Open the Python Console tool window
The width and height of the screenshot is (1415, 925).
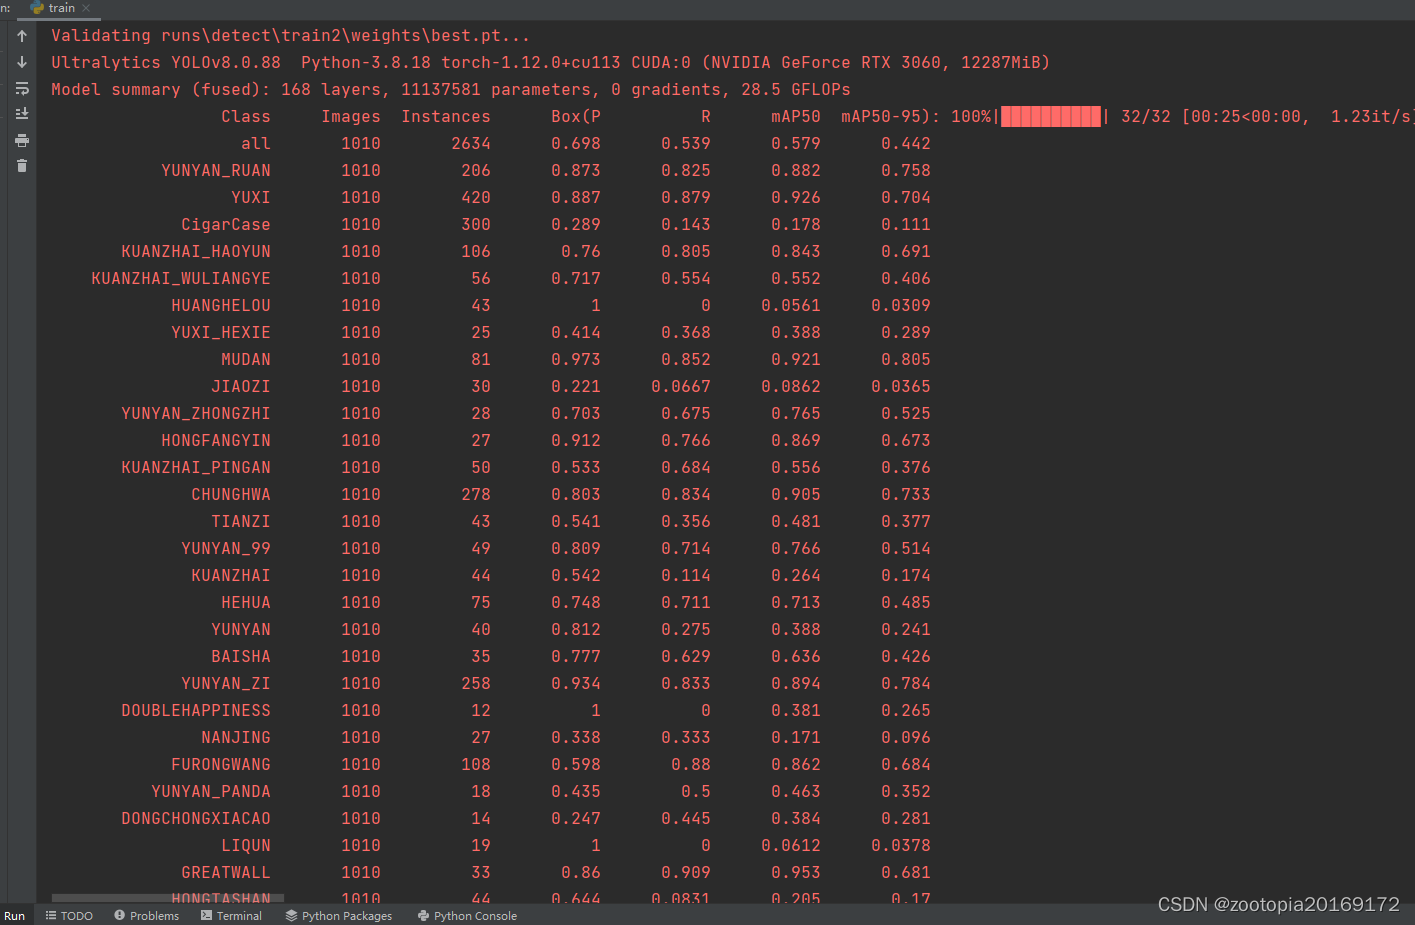[467, 916]
